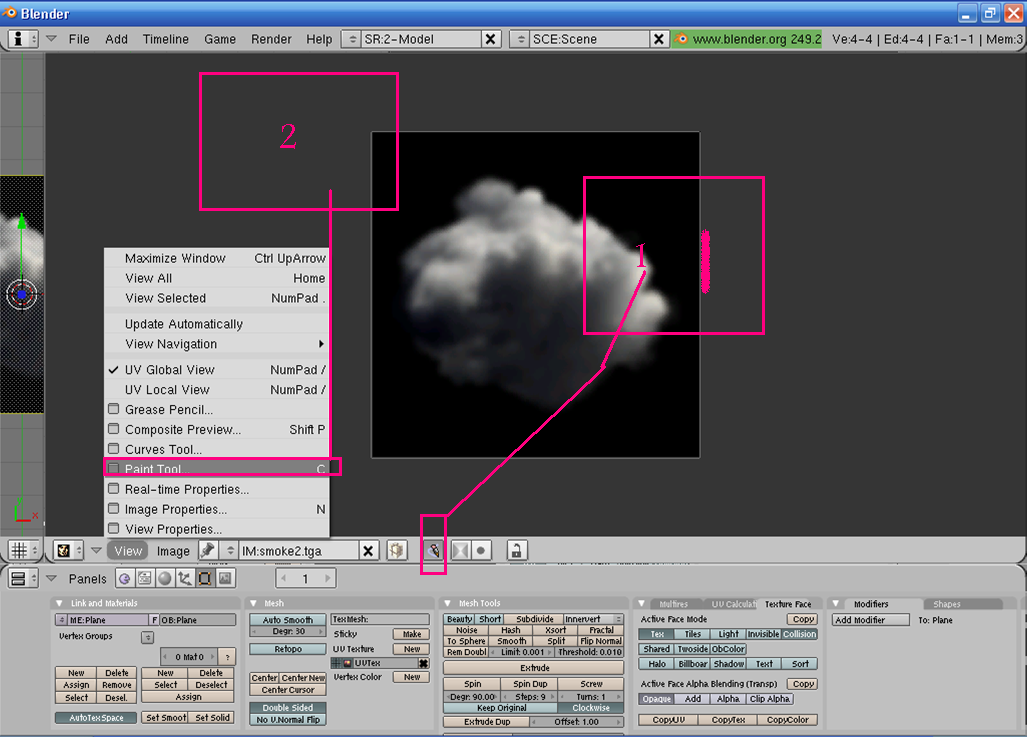The image size is (1029, 737).
Task: Remove UVTex layer with X icon
Action: 424,663
